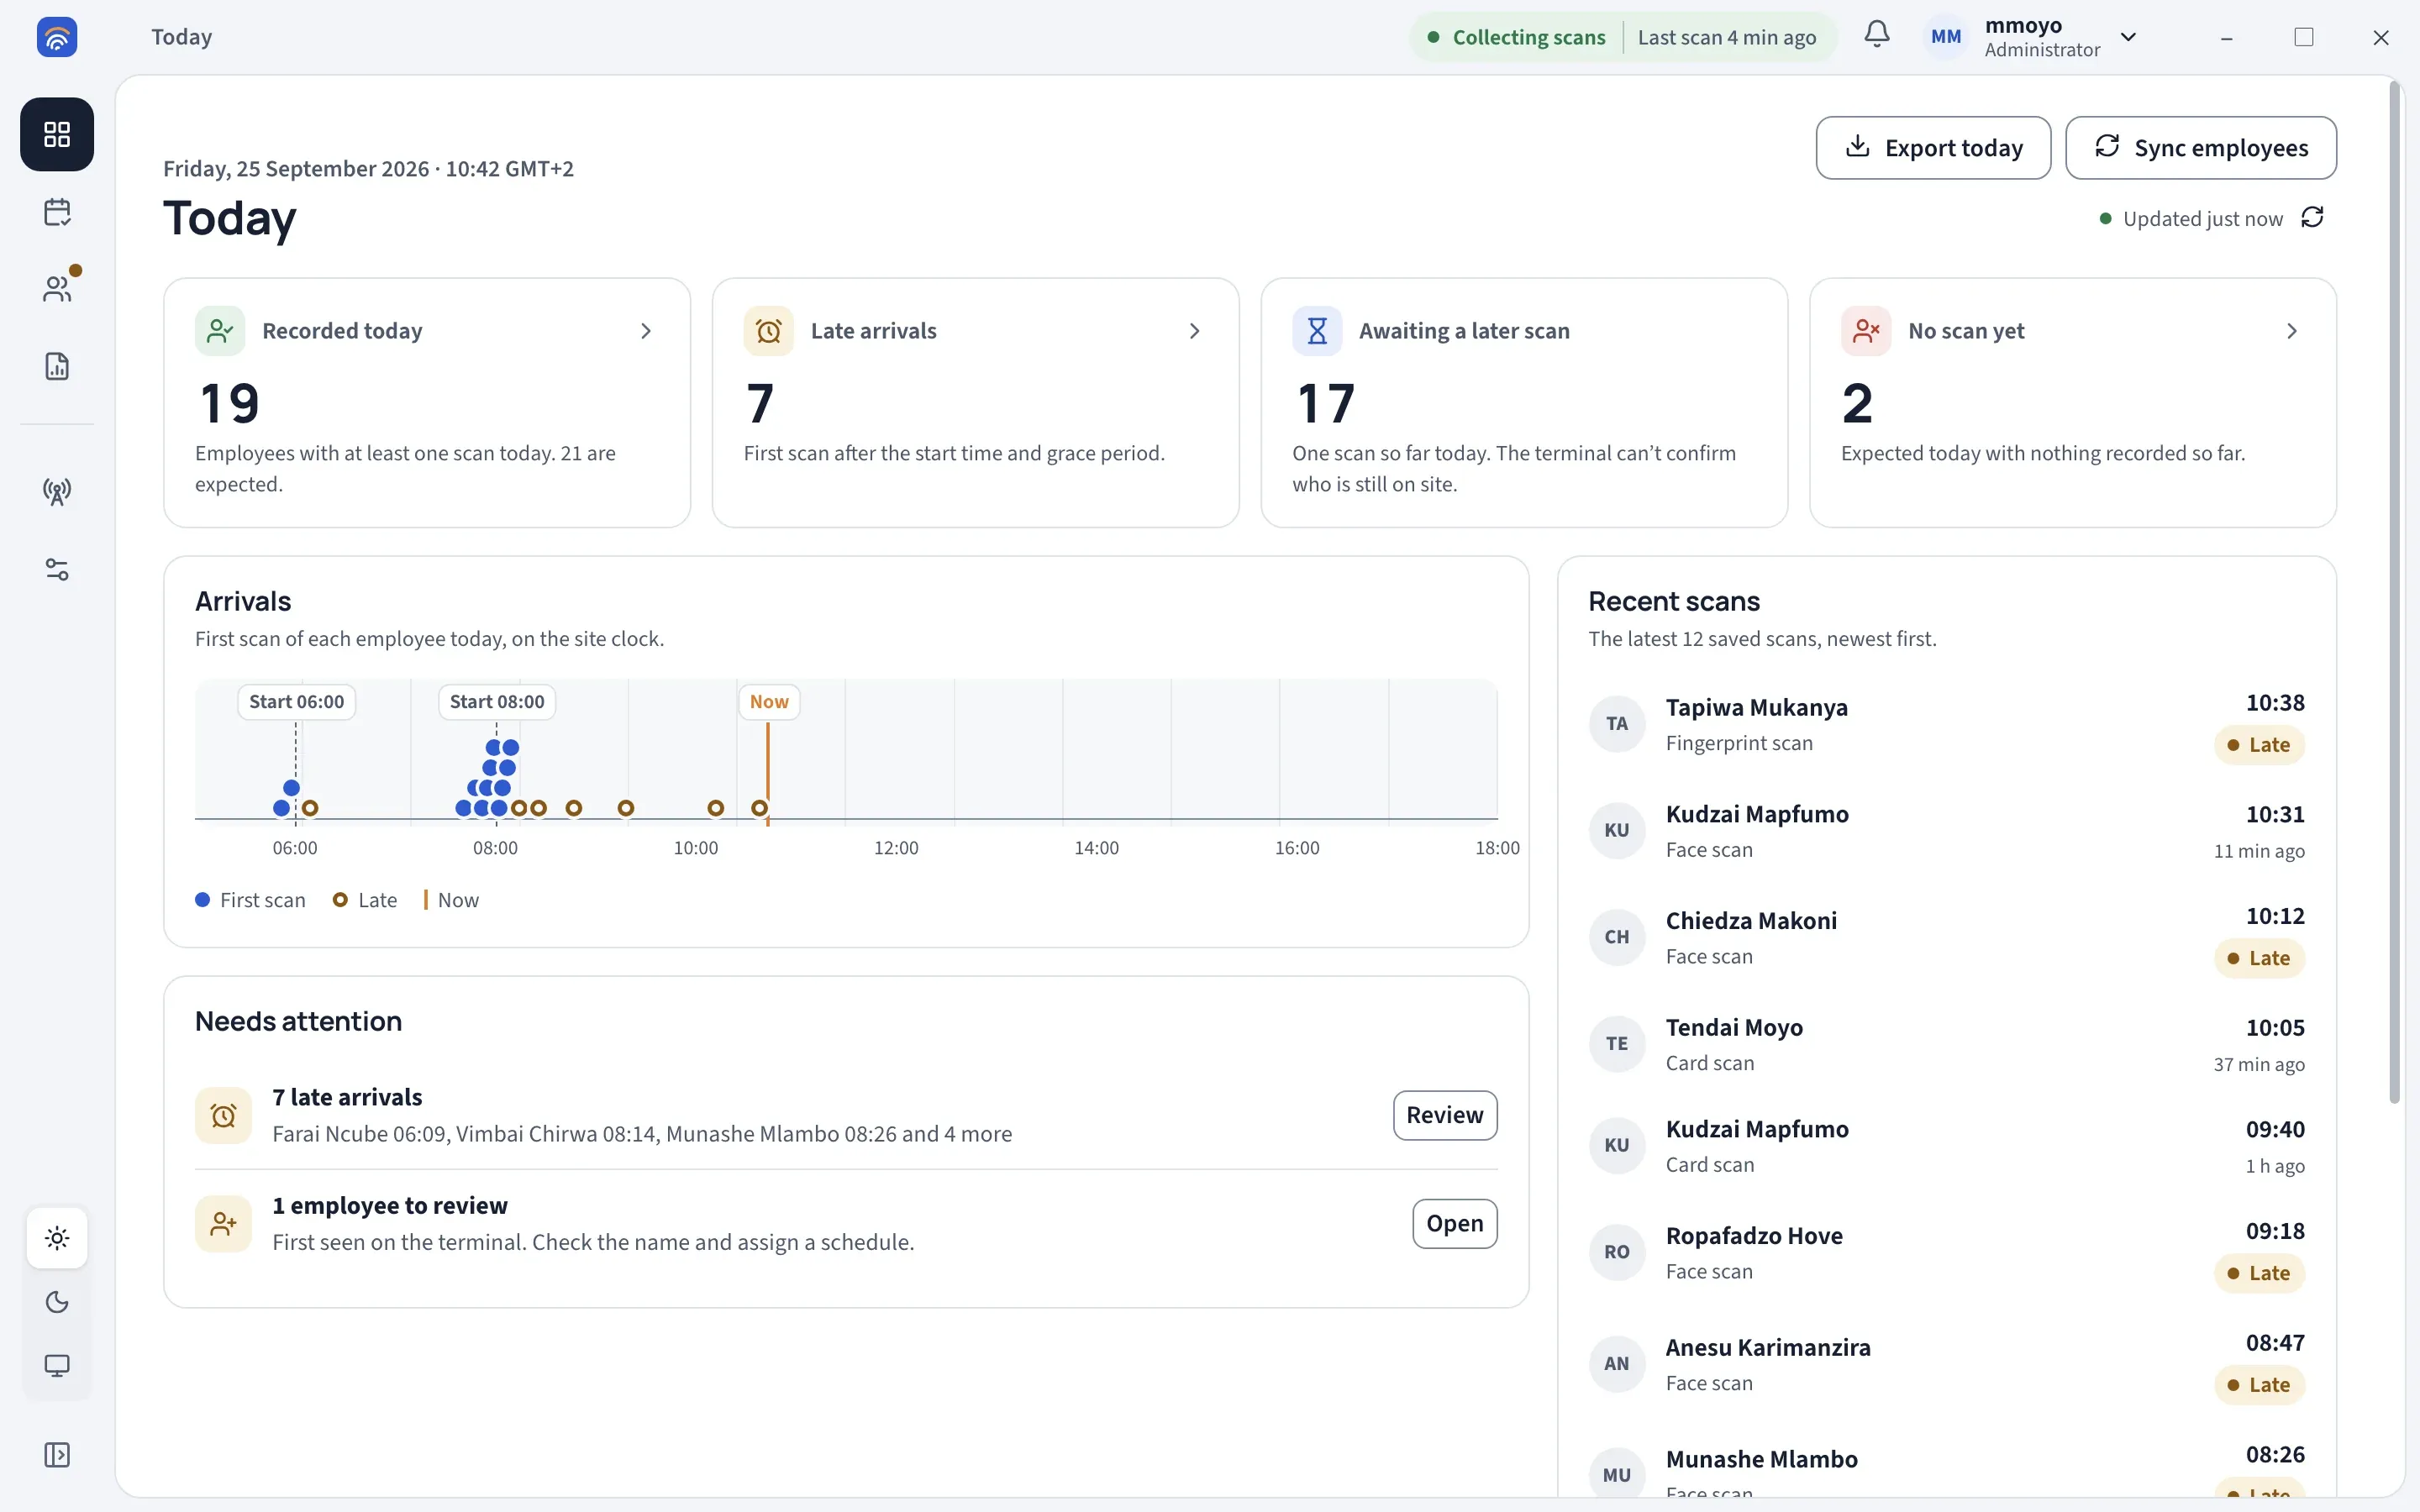Open the reports document icon in sidebar
Image resolution: width=2420 pixels, height=1512 pixels.
click(57, 366)
